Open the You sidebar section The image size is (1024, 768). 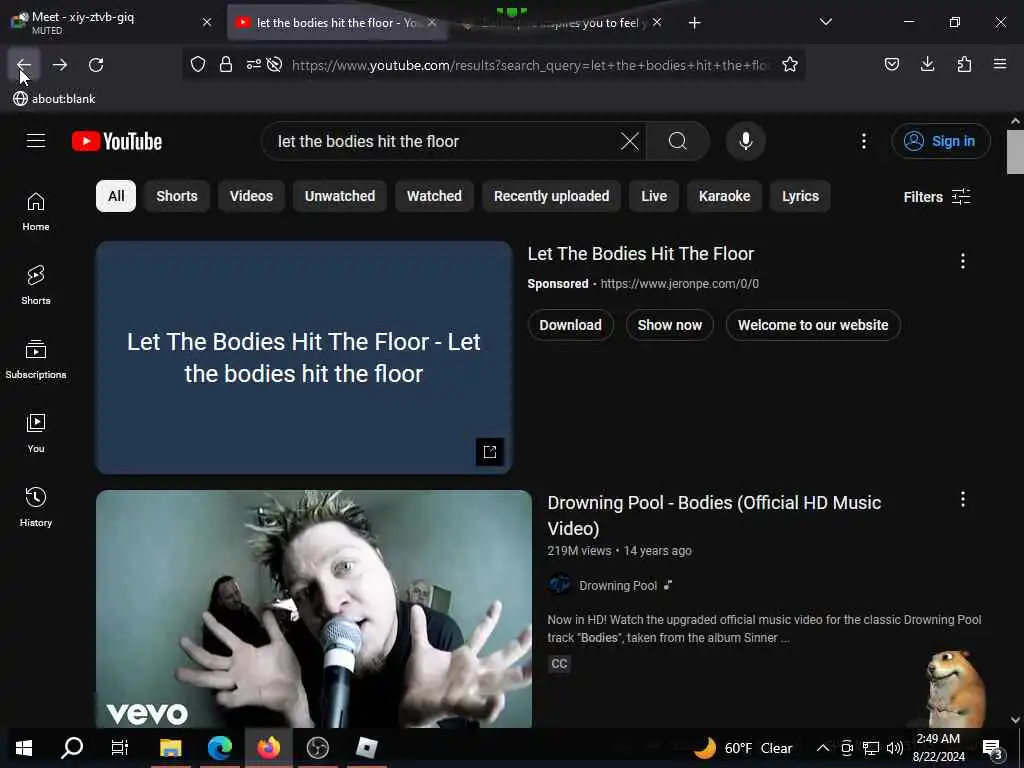[36, 433]
